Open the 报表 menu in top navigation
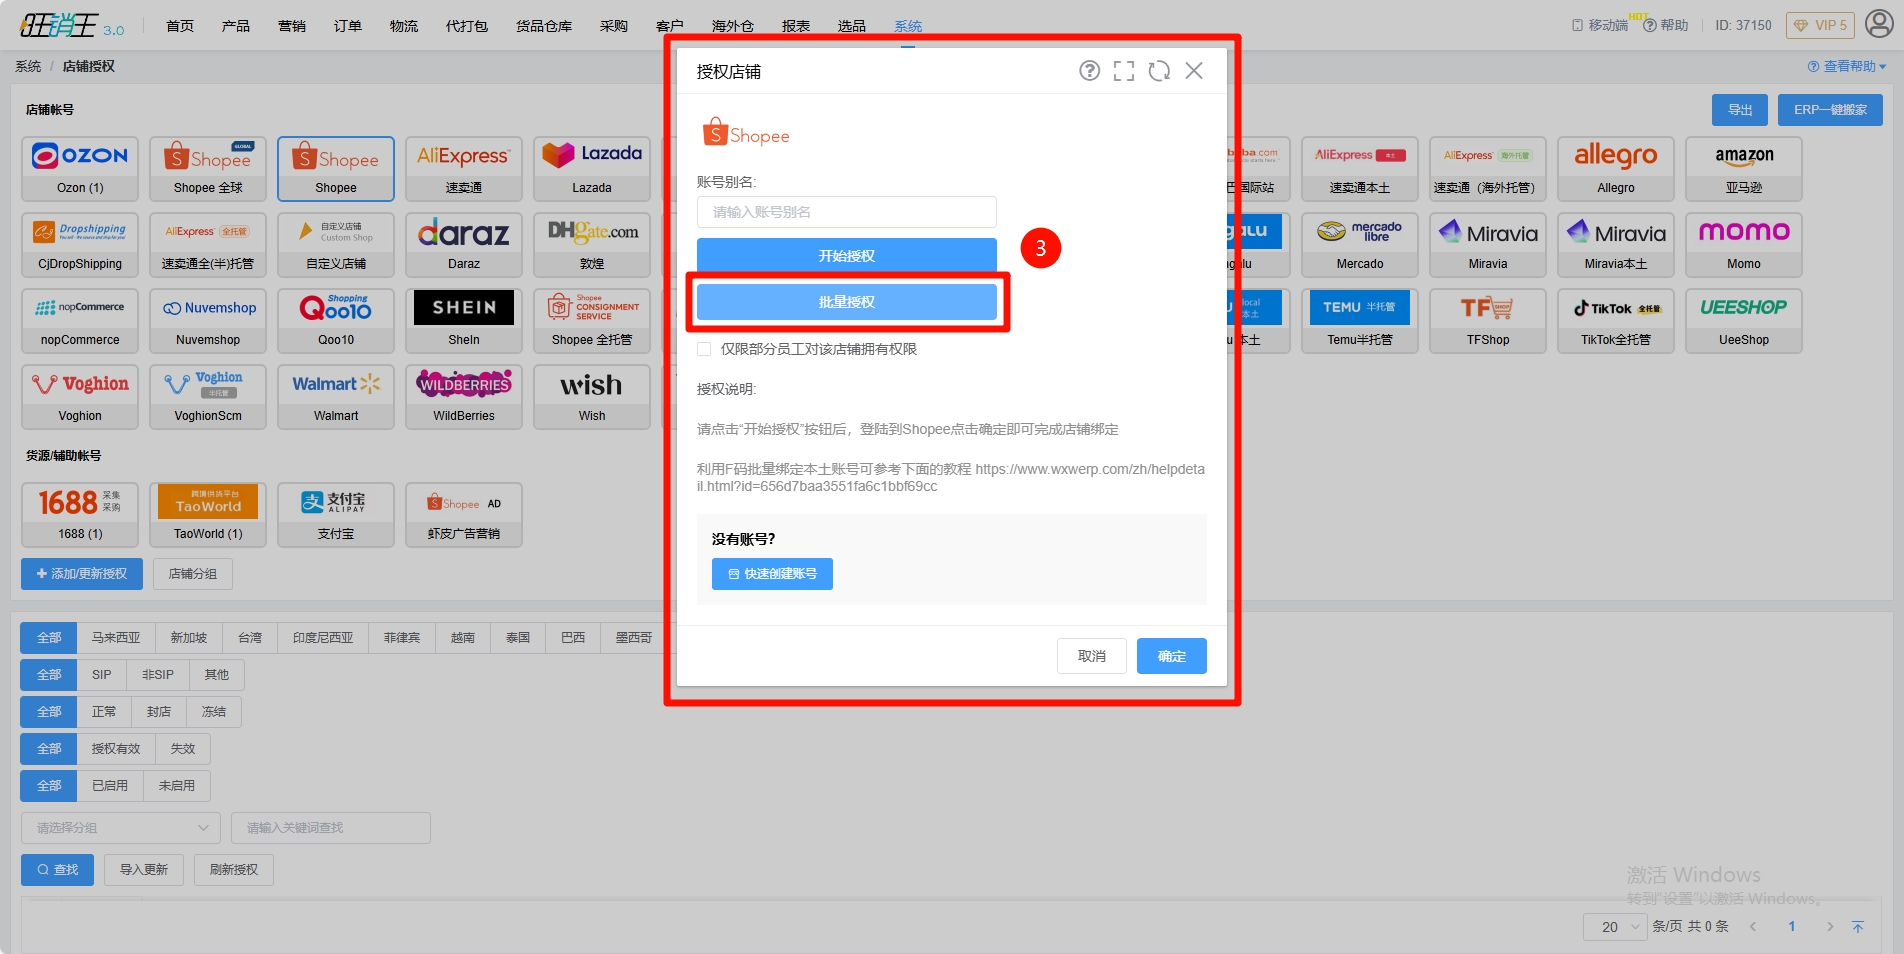This screenshot has width=1904, height=954. tap(796, 26)
